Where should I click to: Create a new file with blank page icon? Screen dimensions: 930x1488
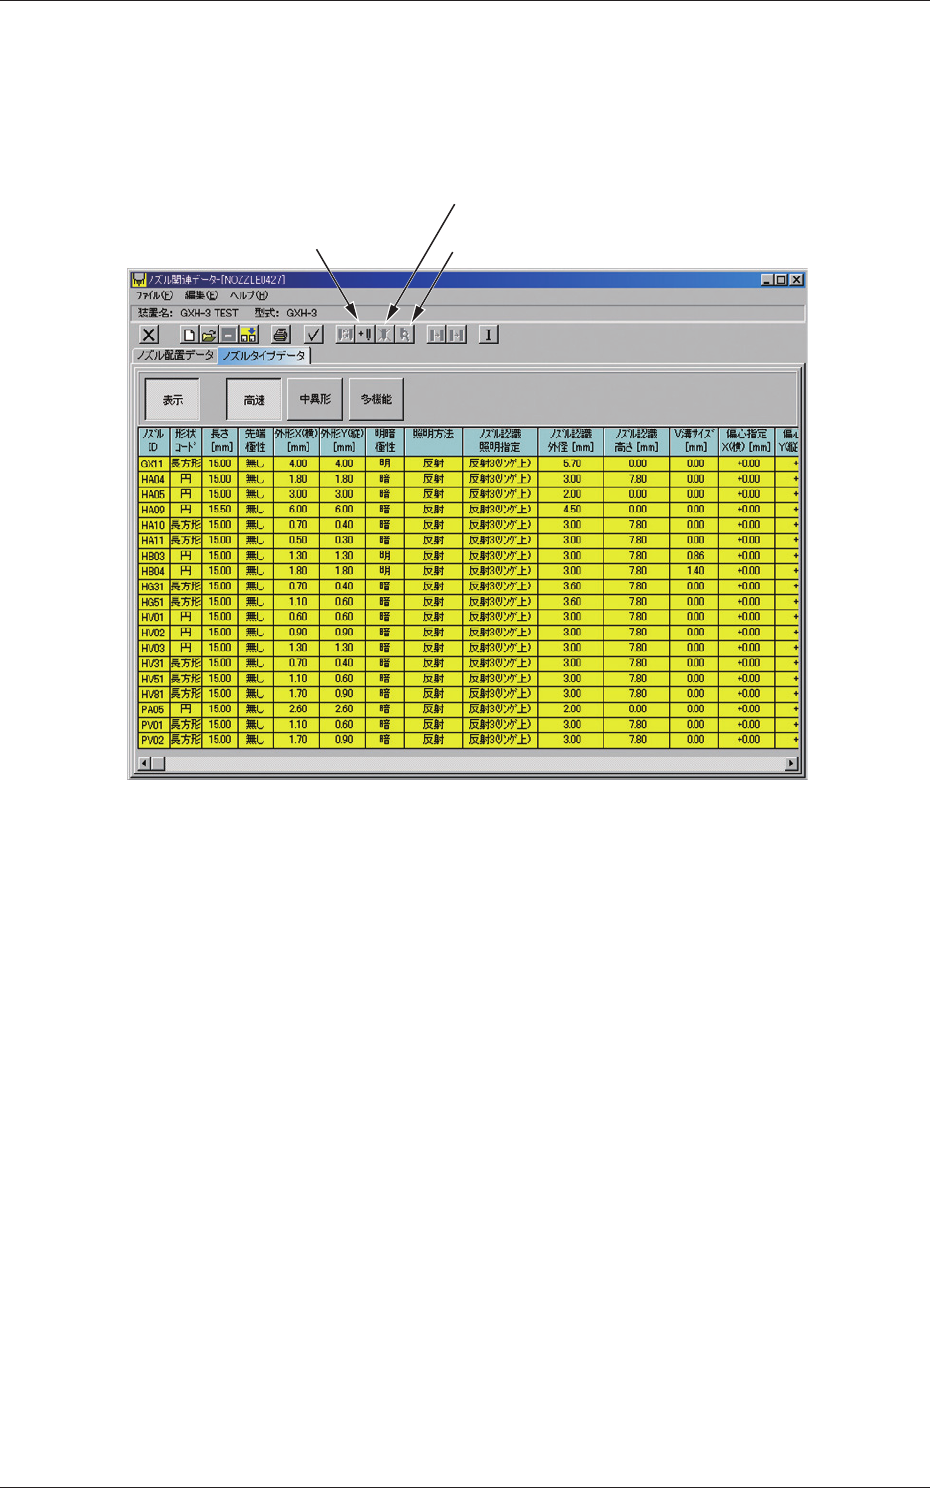click(188, 335)
